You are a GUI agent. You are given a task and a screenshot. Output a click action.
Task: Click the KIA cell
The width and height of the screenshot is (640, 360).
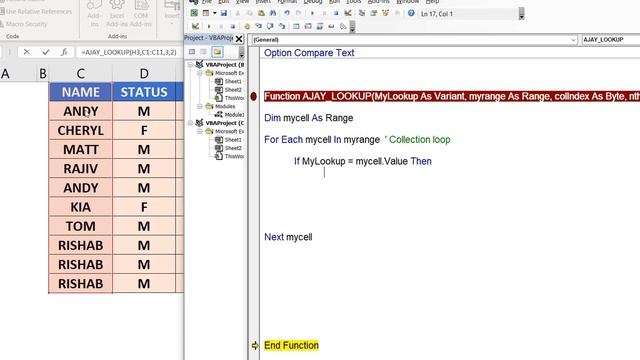point(81,207)
